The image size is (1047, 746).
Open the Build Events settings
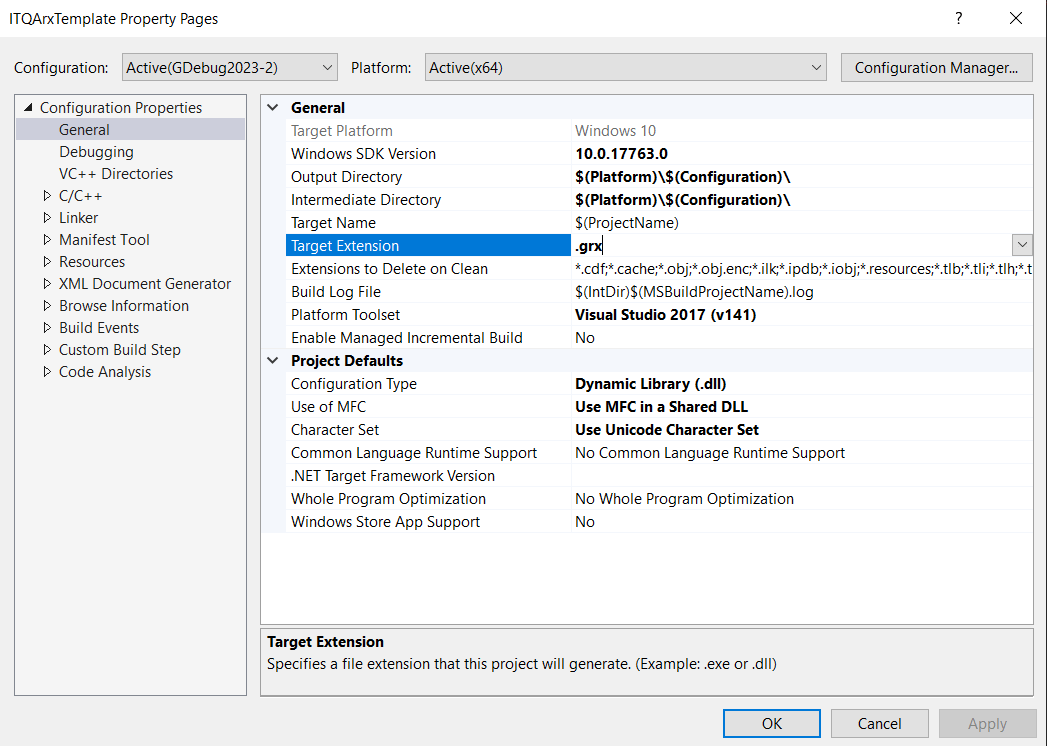point(99,327)
